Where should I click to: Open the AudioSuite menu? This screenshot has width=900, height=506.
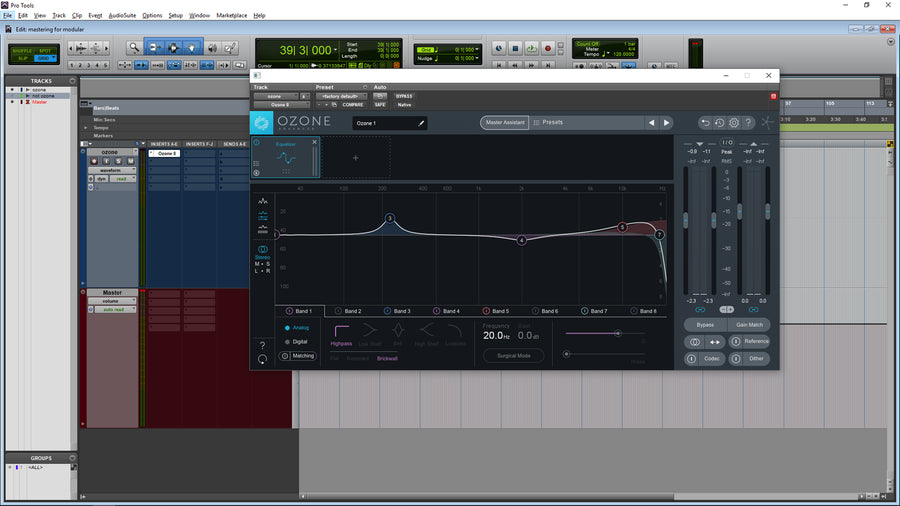122,16
